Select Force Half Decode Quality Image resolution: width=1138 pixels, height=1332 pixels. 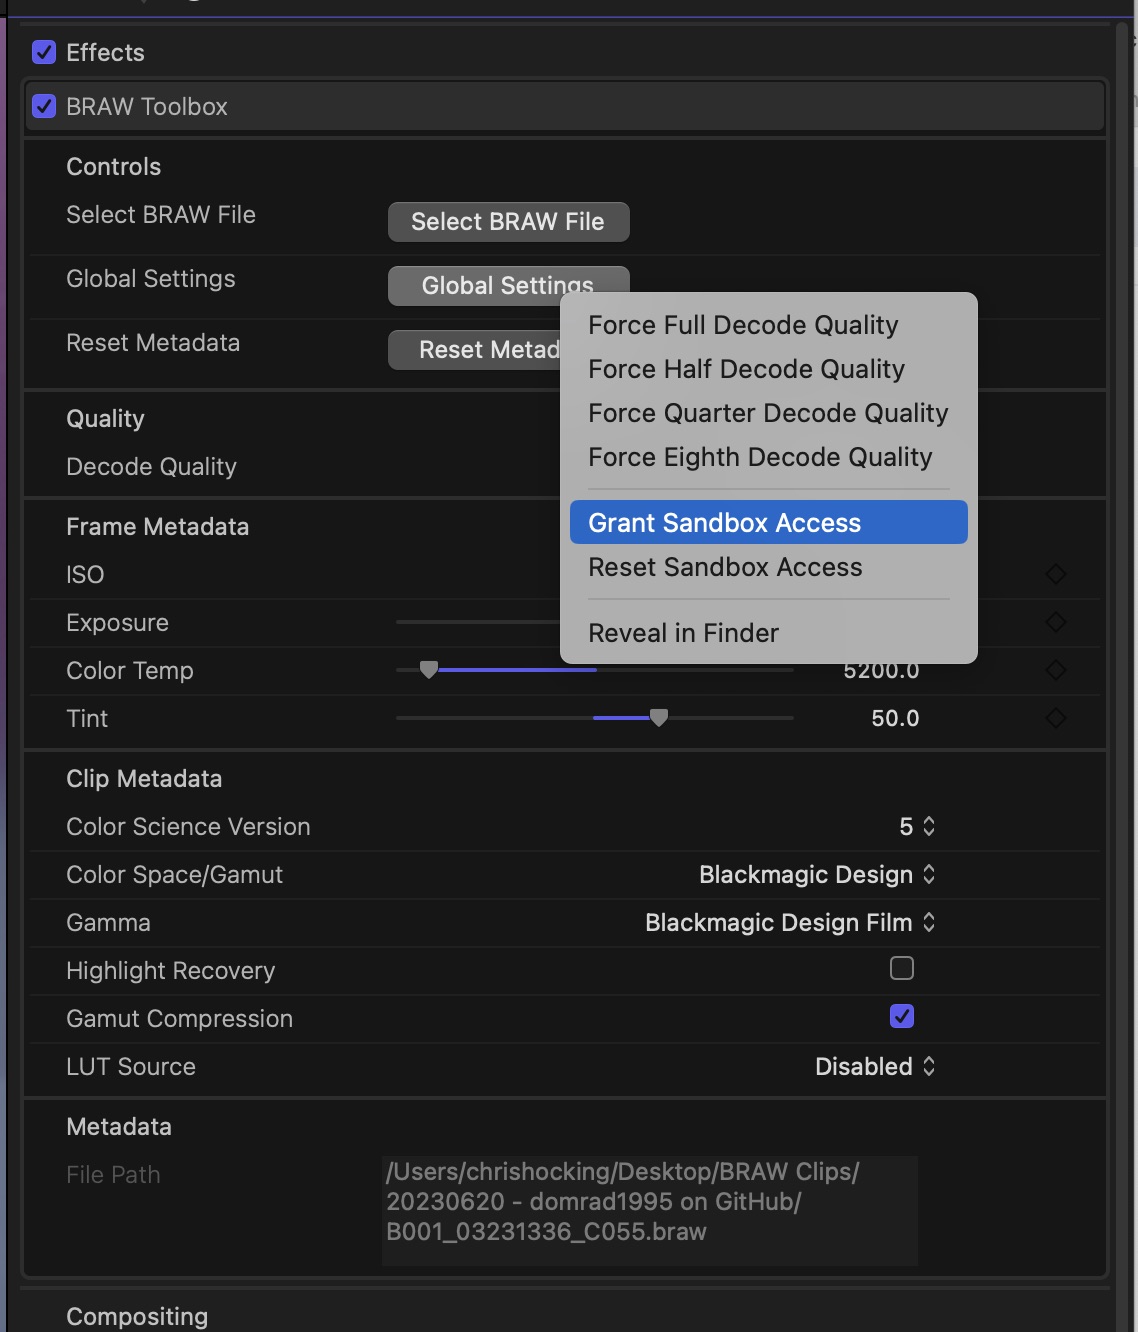[746, 369]
